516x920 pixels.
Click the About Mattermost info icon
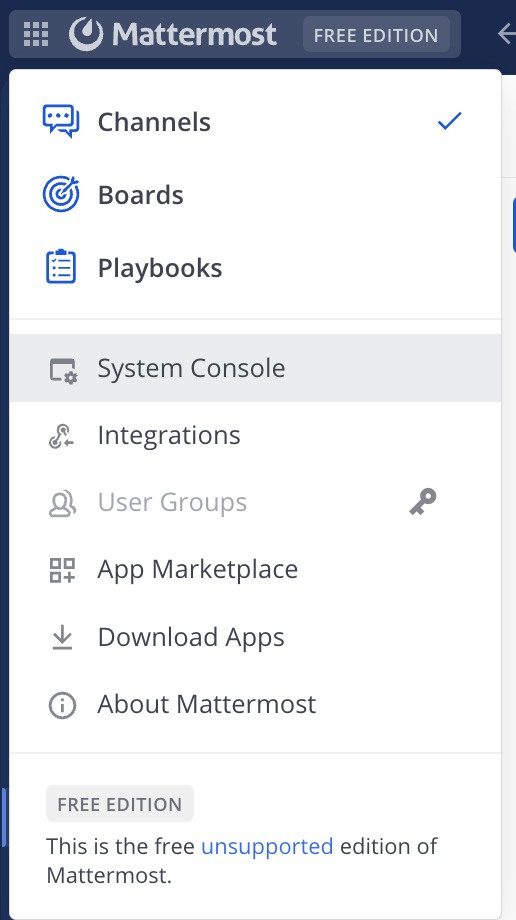coord(62,705)
